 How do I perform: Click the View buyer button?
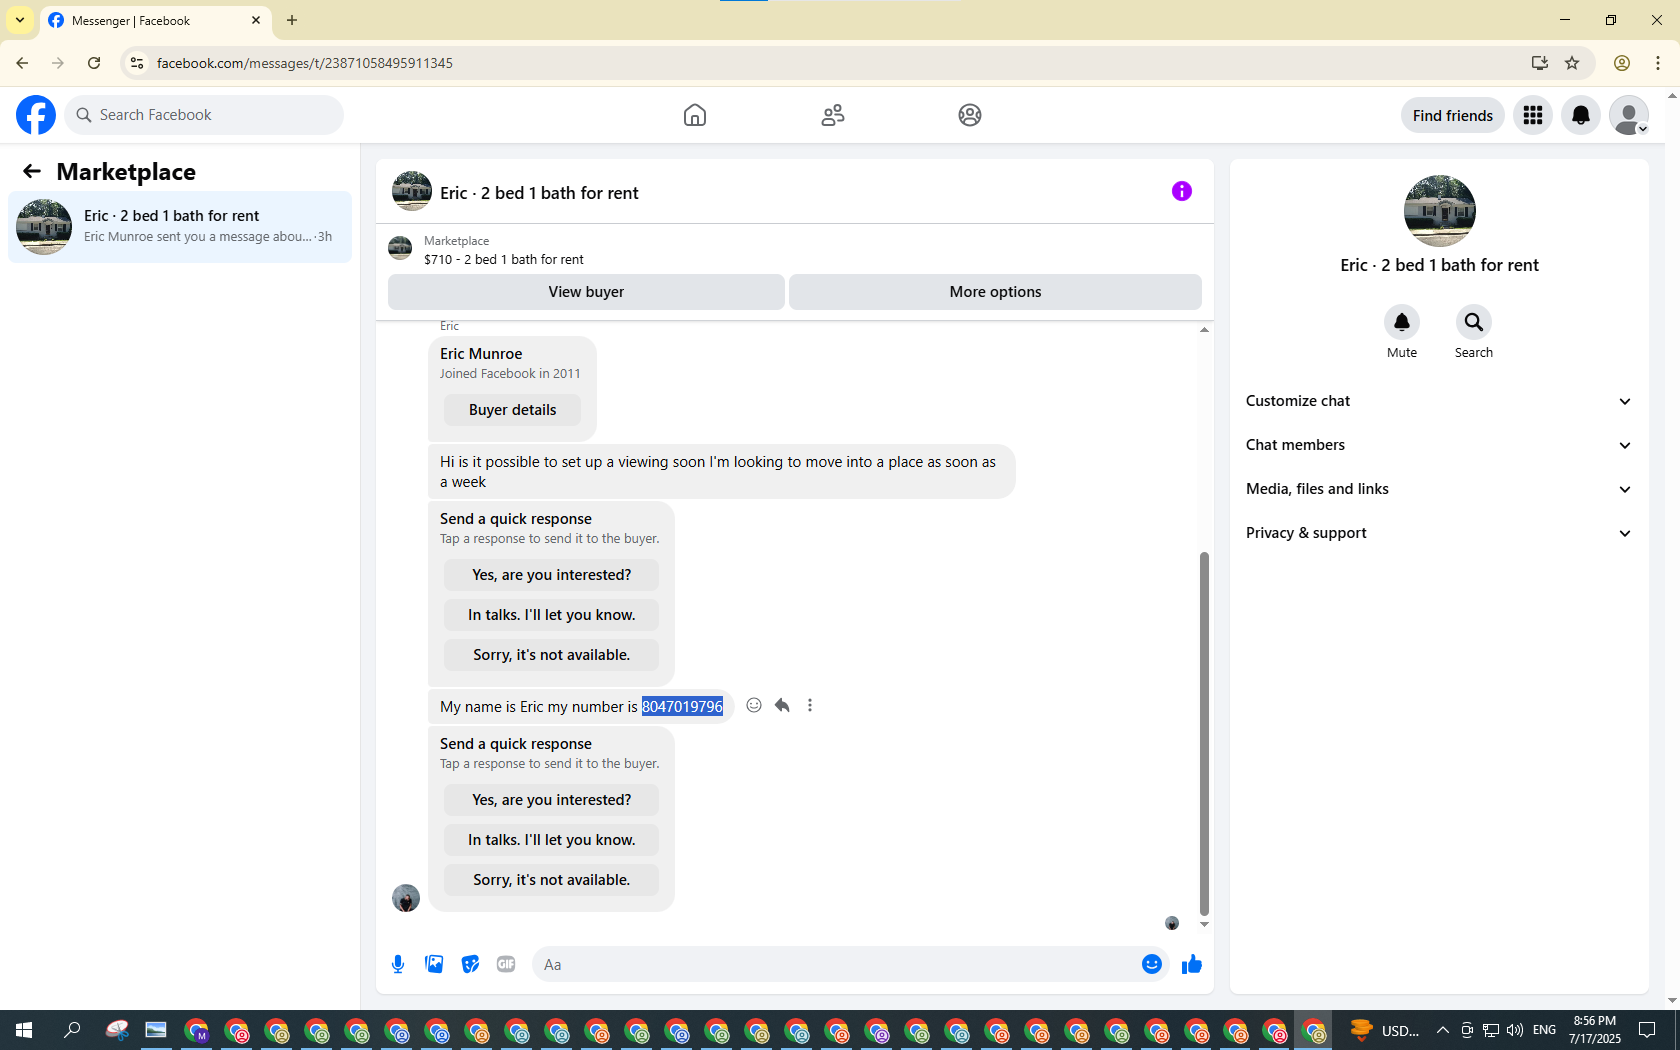(x=586, y=292)
